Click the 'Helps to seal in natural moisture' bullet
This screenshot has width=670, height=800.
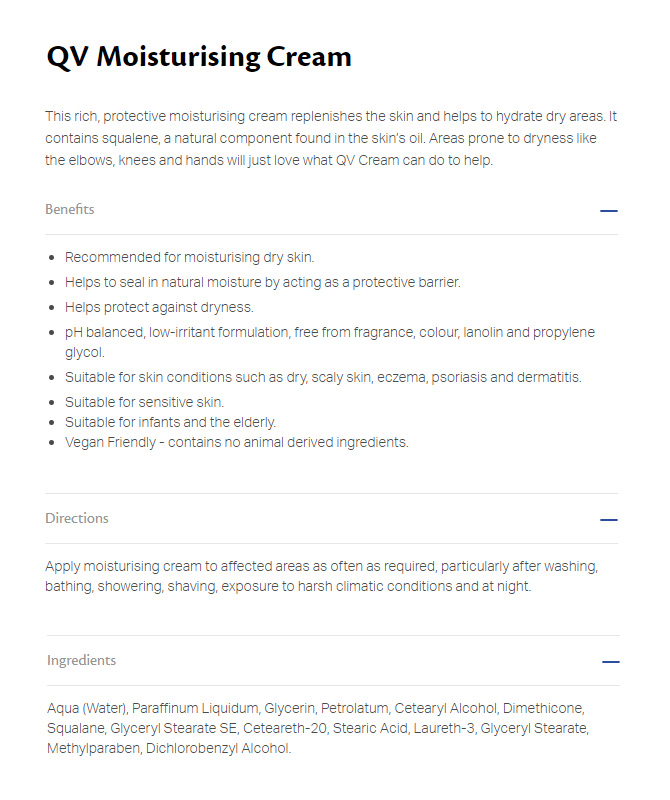point(262,282)
